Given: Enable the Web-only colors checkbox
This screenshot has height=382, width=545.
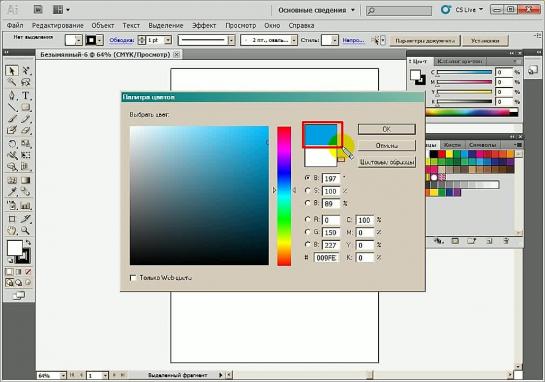Looking at the screenshot, I should coord(133,278).
